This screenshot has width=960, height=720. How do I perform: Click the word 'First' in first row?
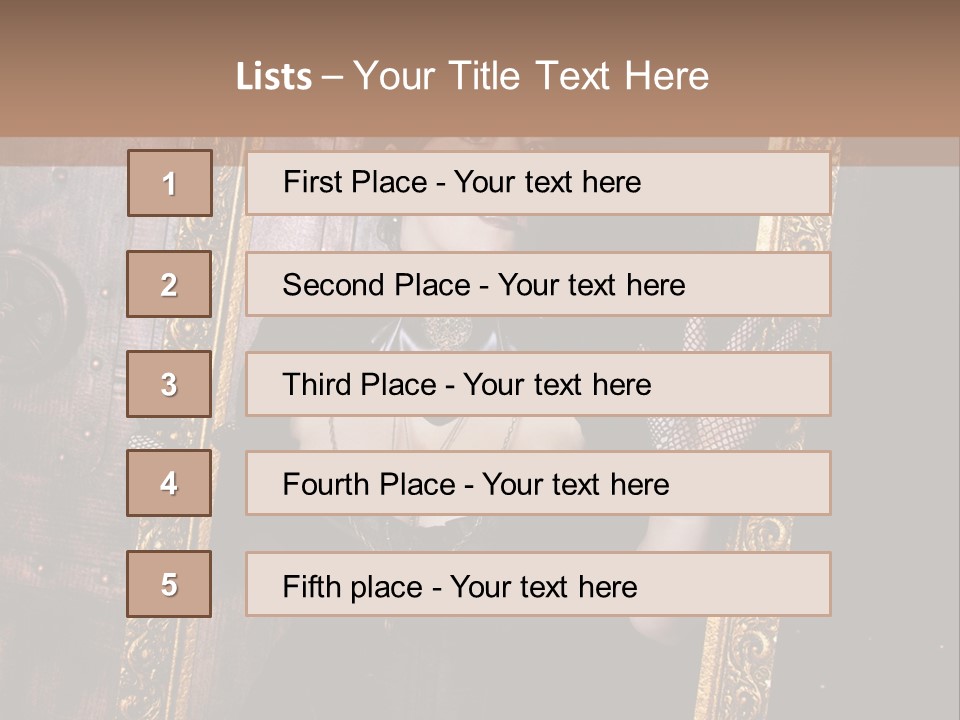point(313,182)
